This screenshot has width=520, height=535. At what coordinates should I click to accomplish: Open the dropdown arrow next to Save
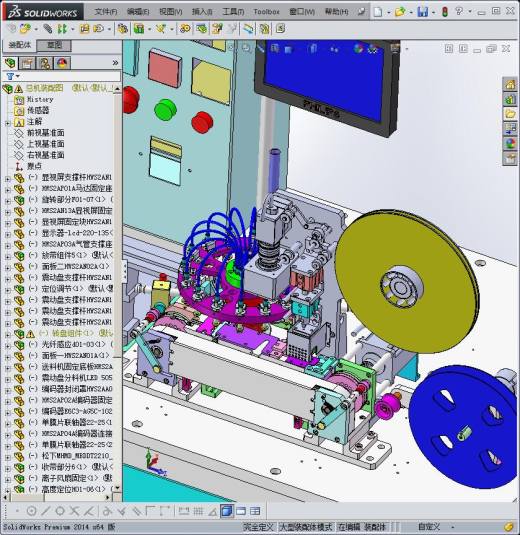(433, 13)
